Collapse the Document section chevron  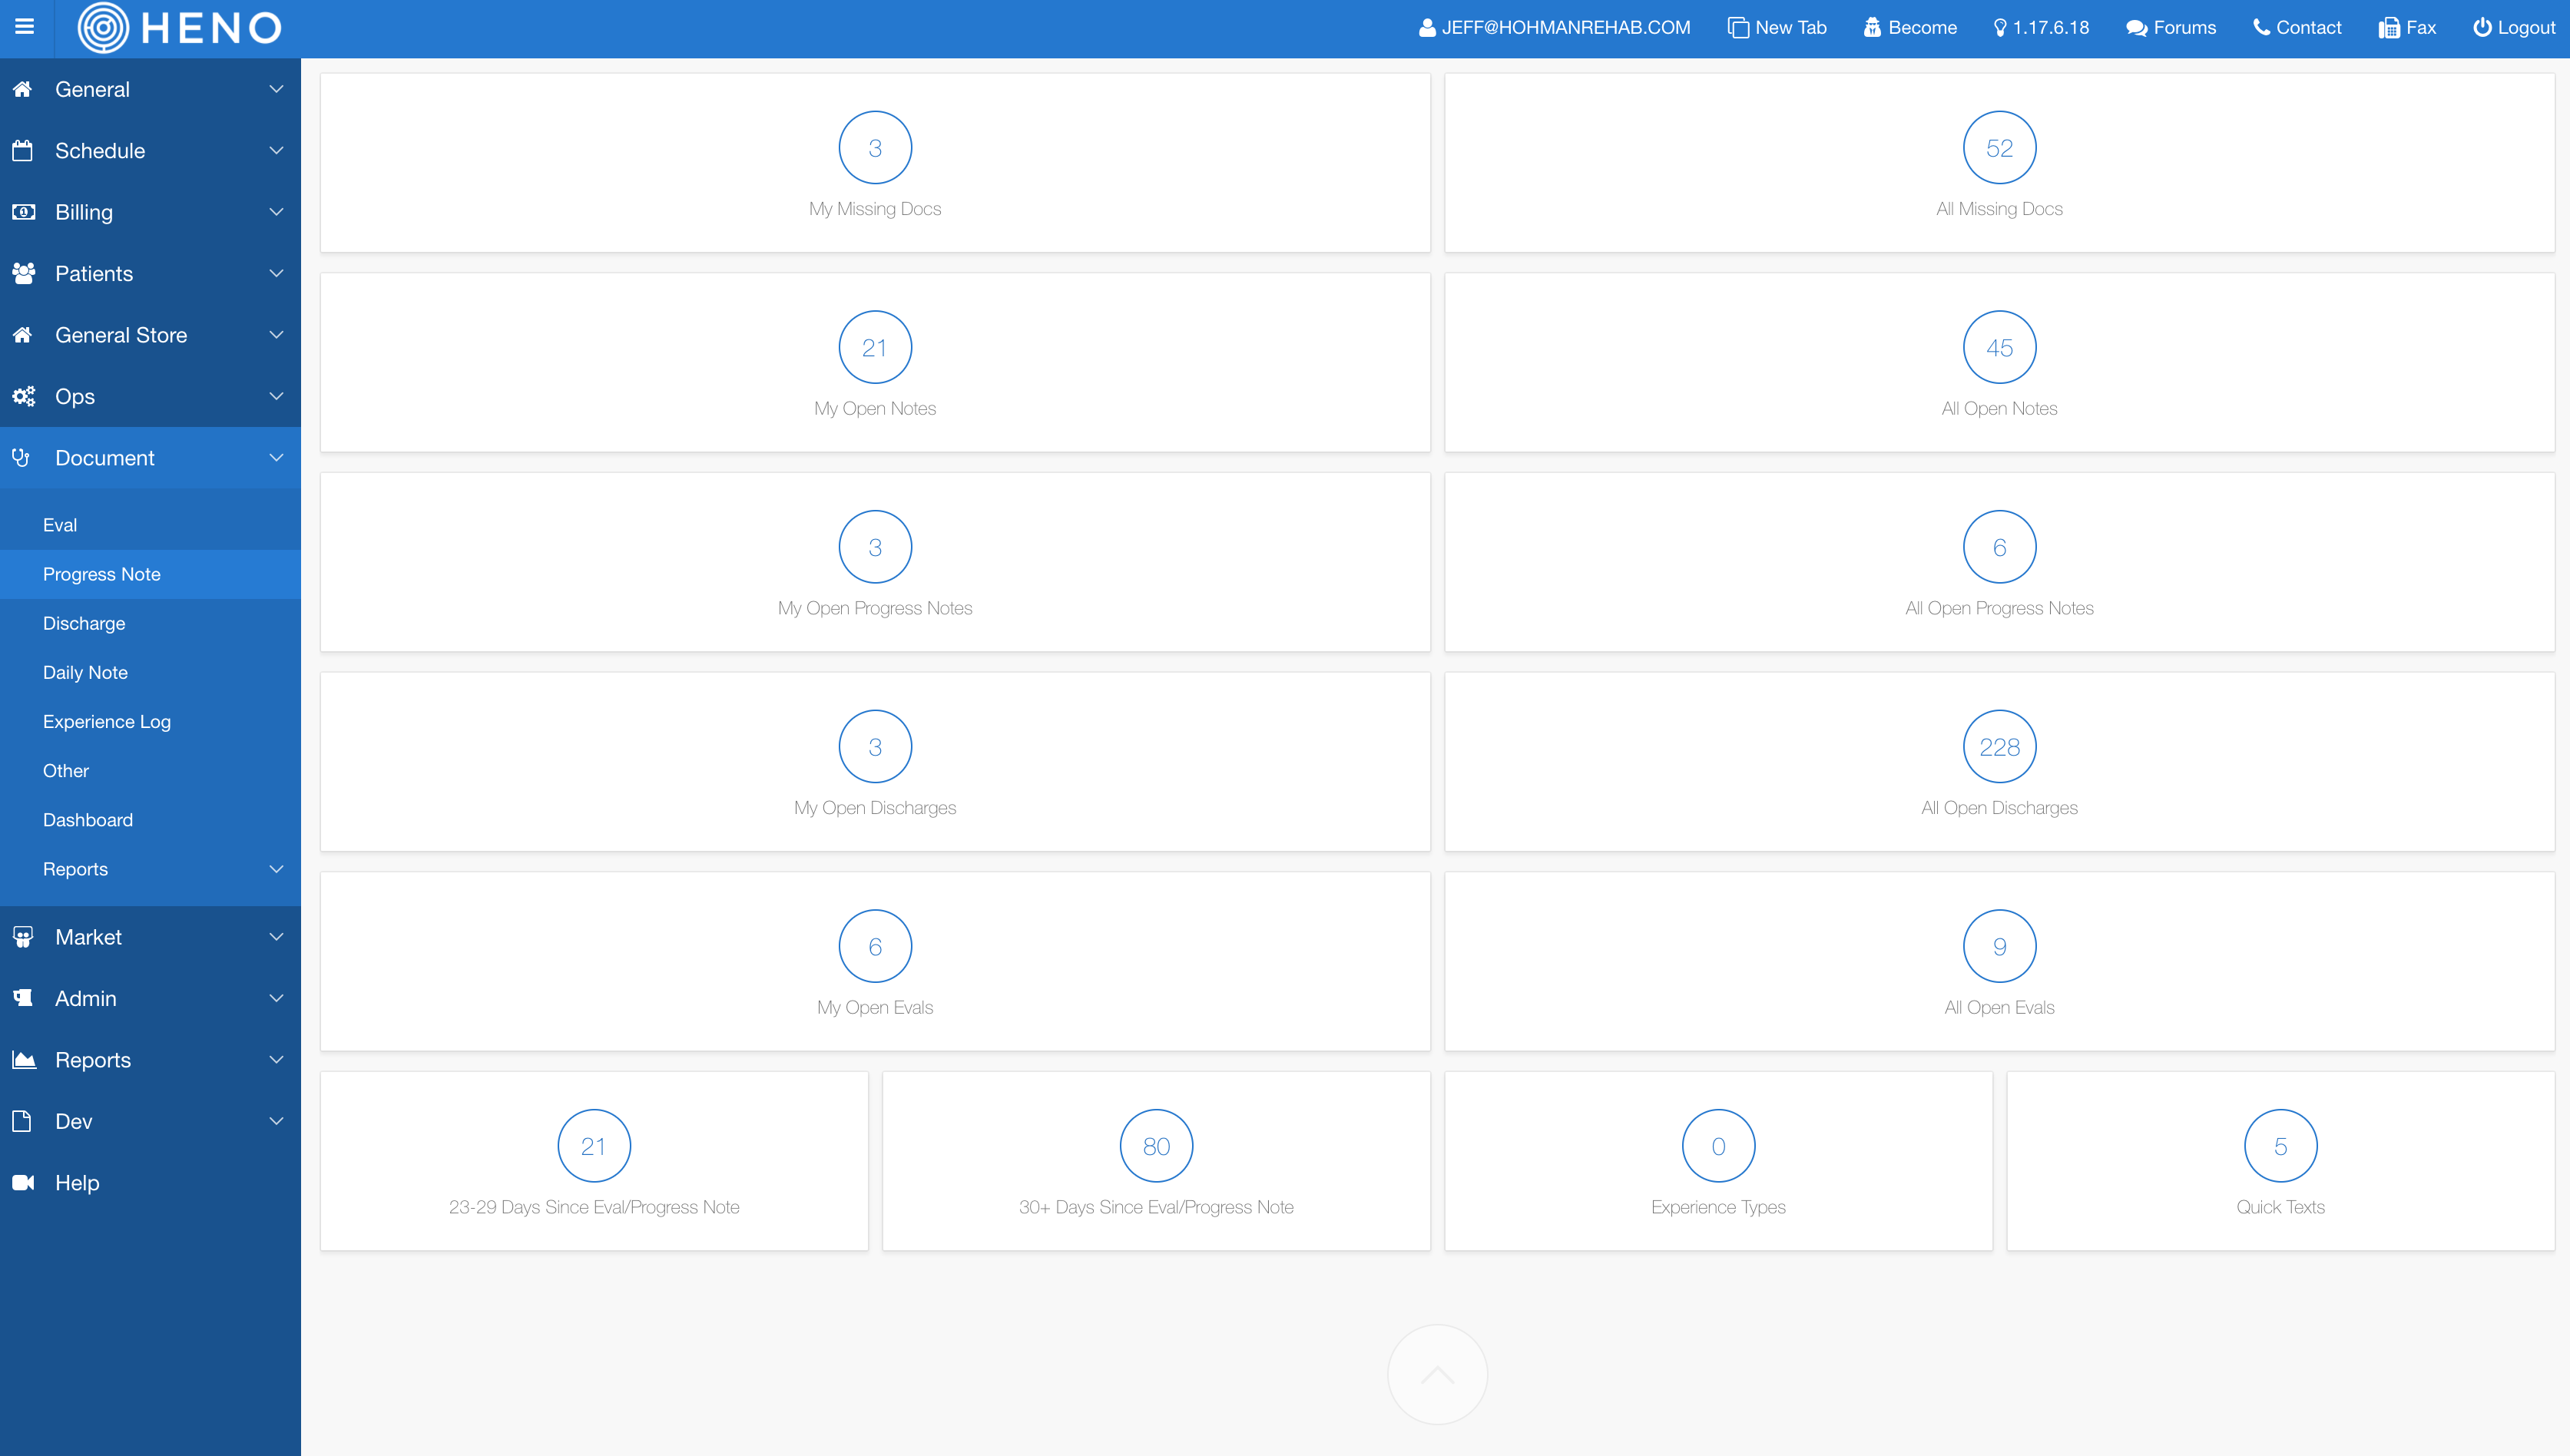[276, 458]
